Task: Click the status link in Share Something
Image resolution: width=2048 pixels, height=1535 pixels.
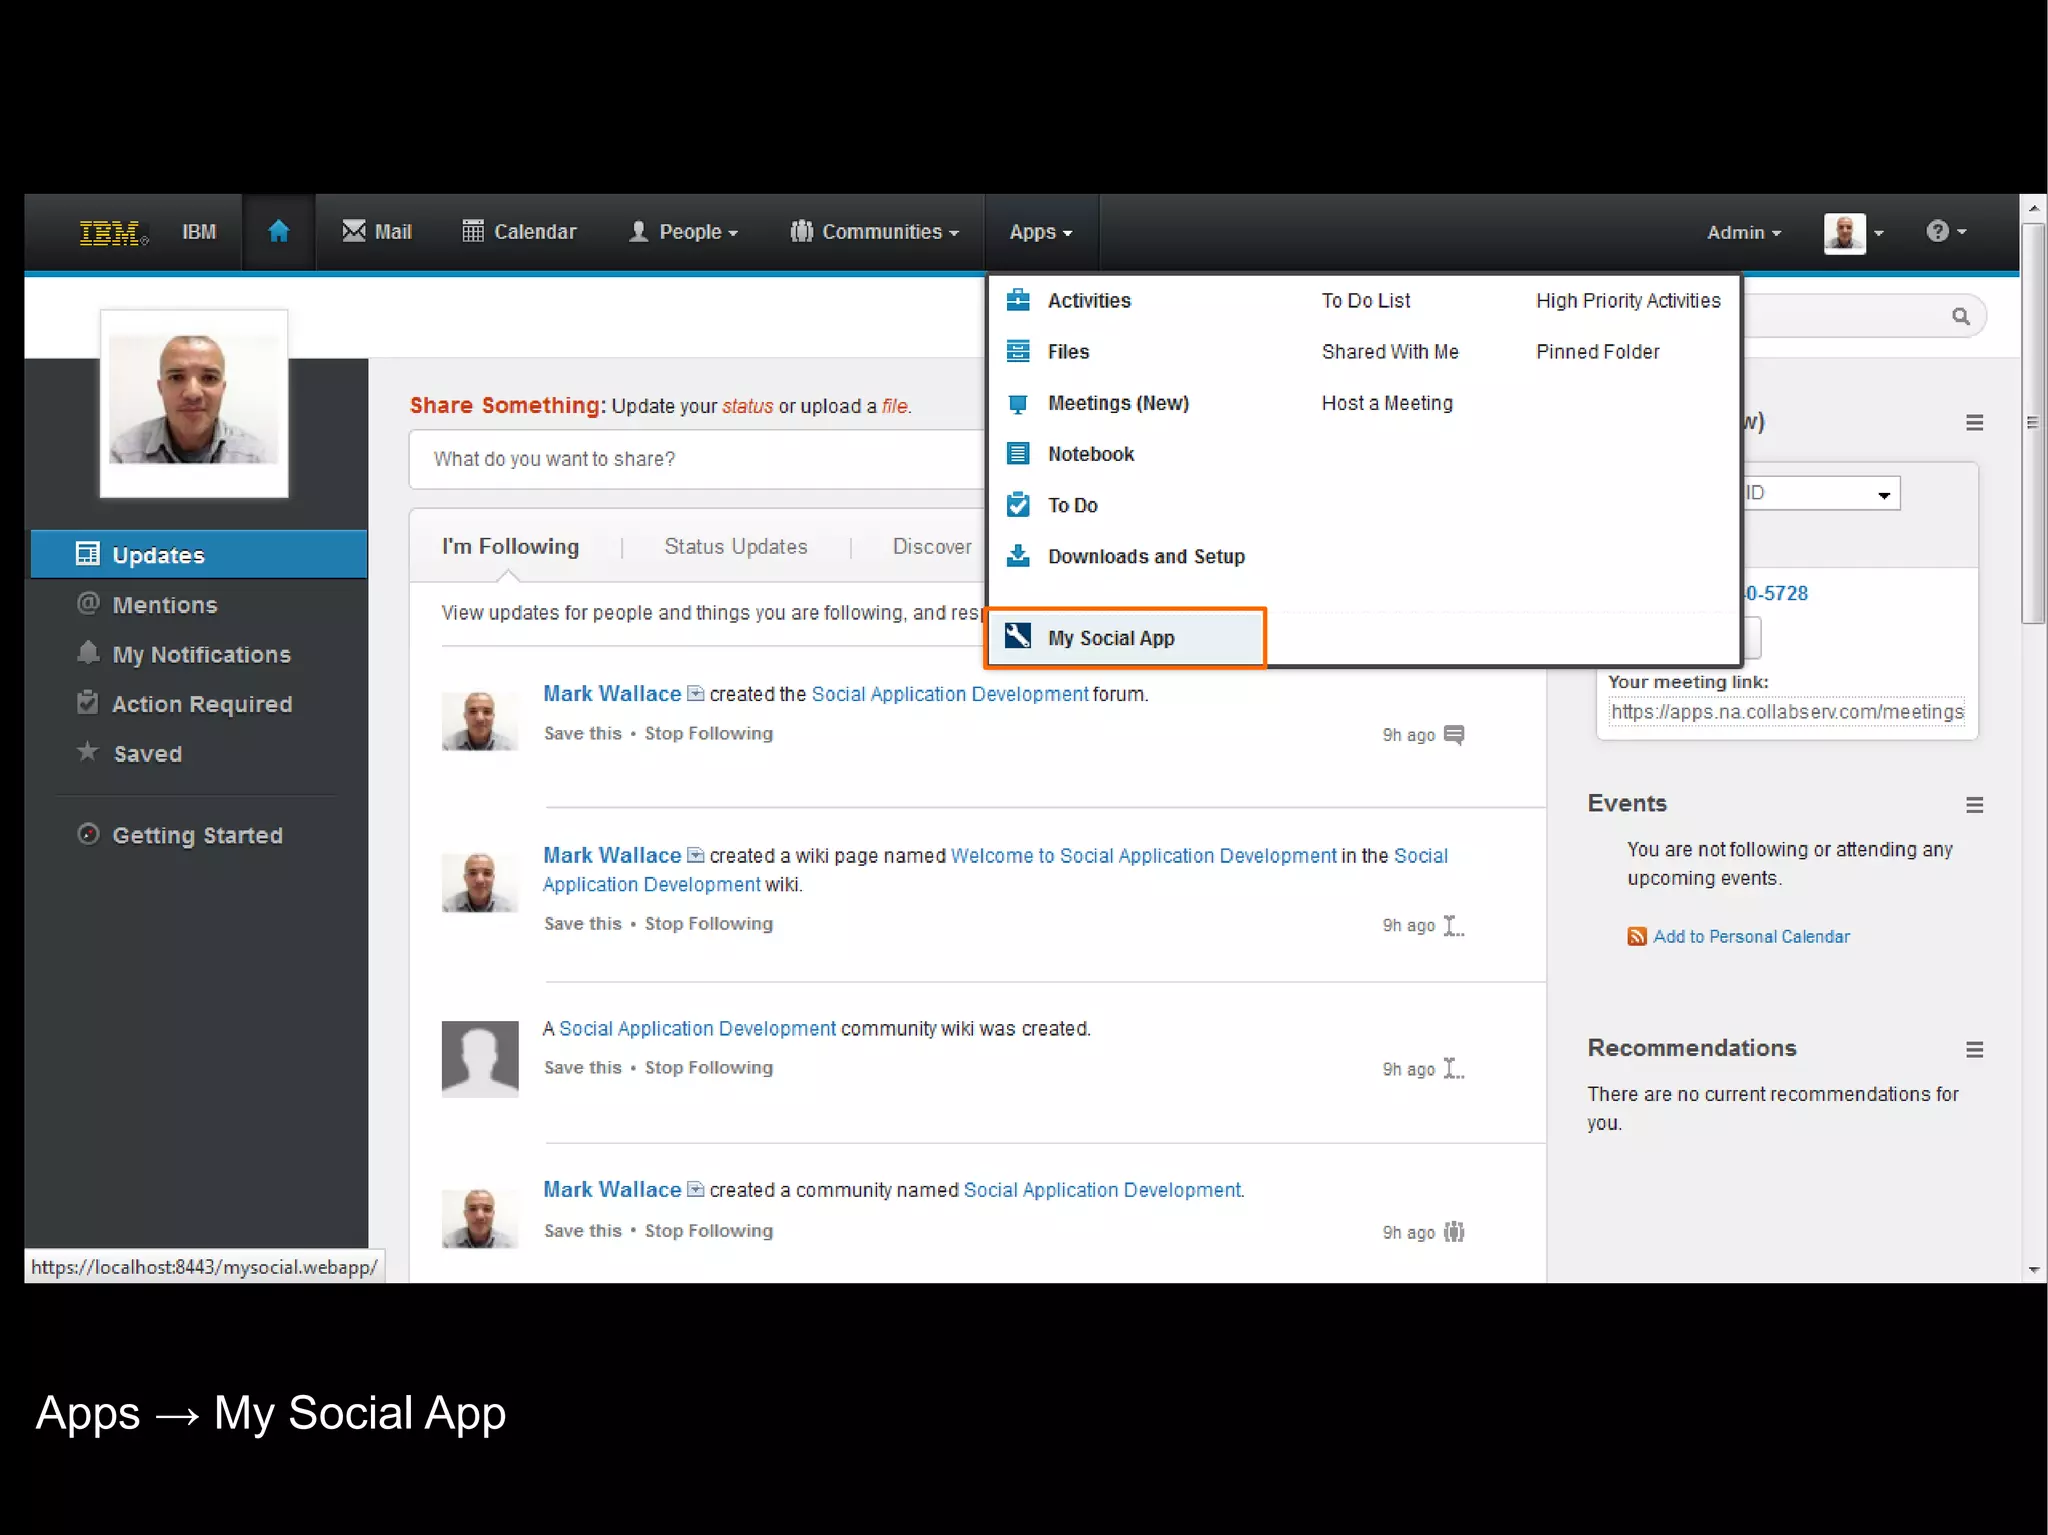Action: click(x=747, y=406)
